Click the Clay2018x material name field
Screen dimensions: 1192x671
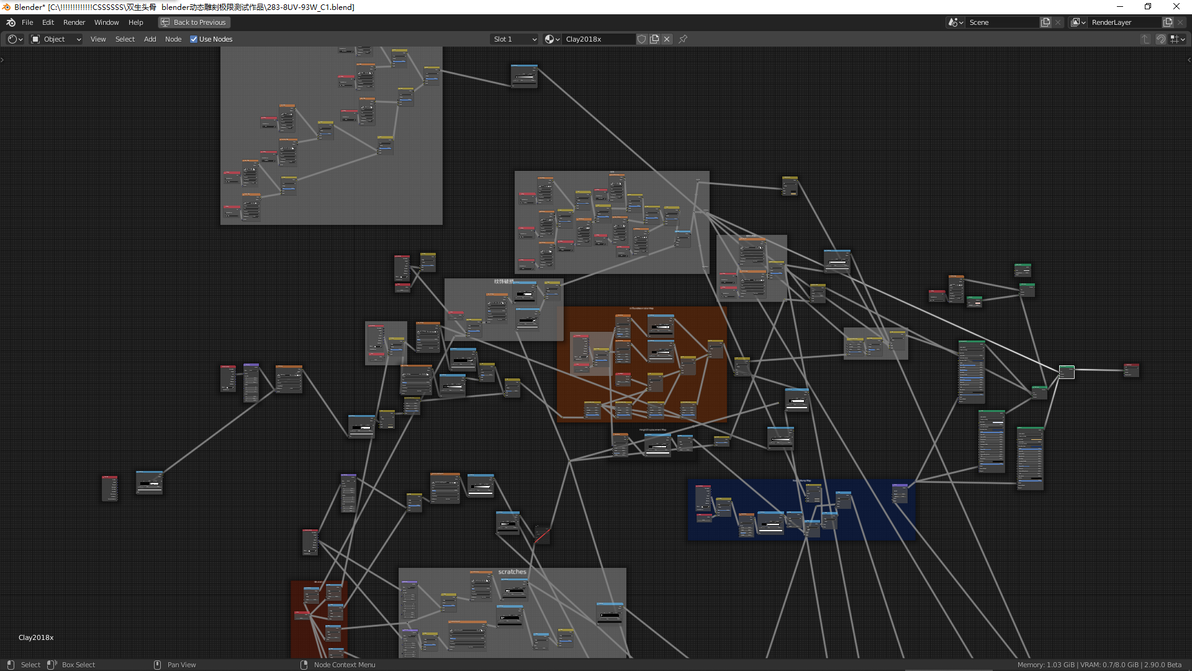[x=598, y=40]
